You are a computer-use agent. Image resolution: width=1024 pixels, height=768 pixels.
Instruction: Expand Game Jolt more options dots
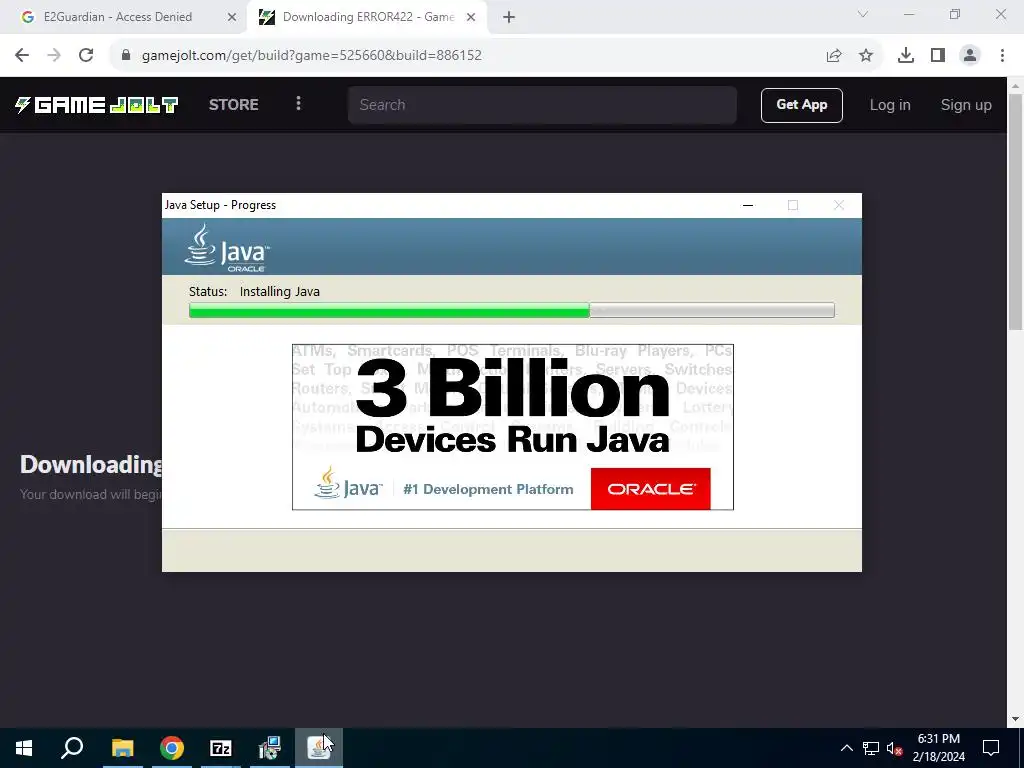pyautogui.click(x=298, y=104)
